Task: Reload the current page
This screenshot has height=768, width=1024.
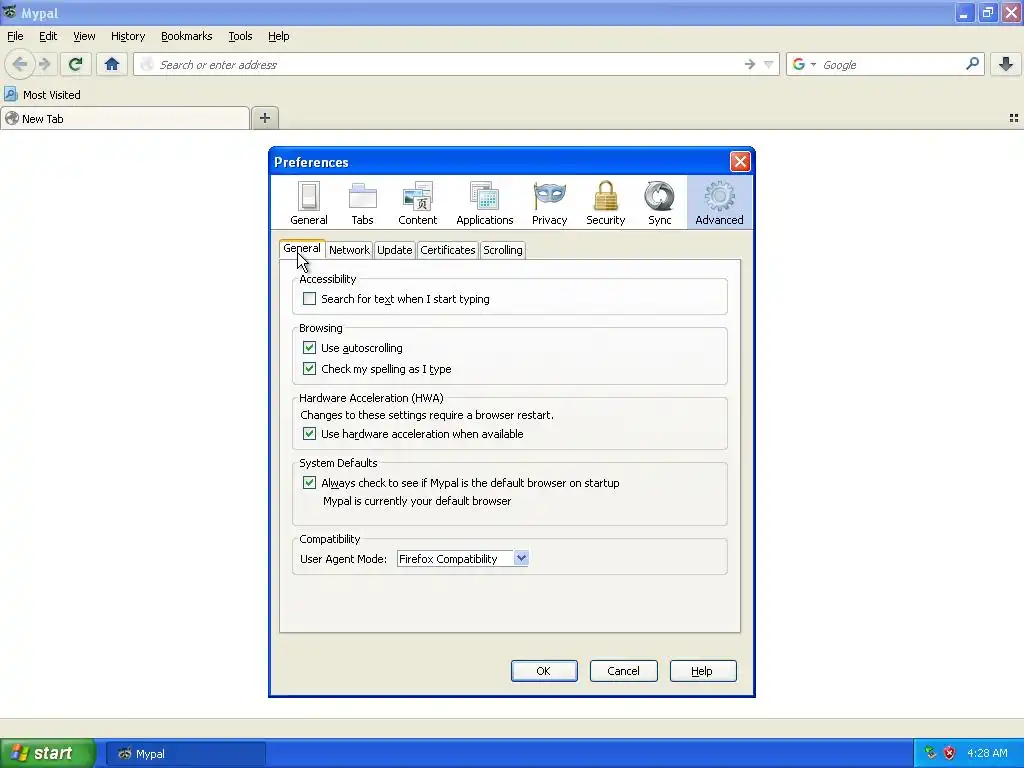Action: [x=75, y=64]
